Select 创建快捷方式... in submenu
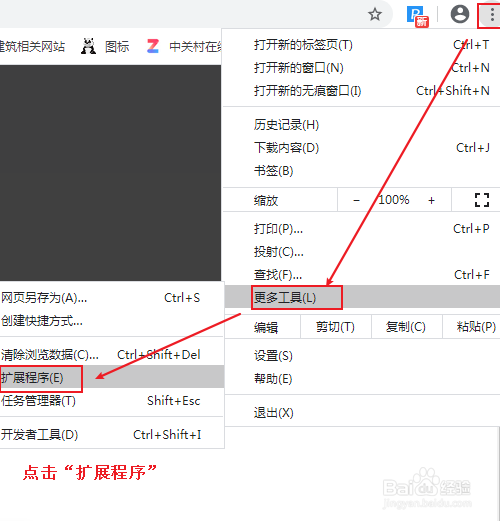 point(112,321)
